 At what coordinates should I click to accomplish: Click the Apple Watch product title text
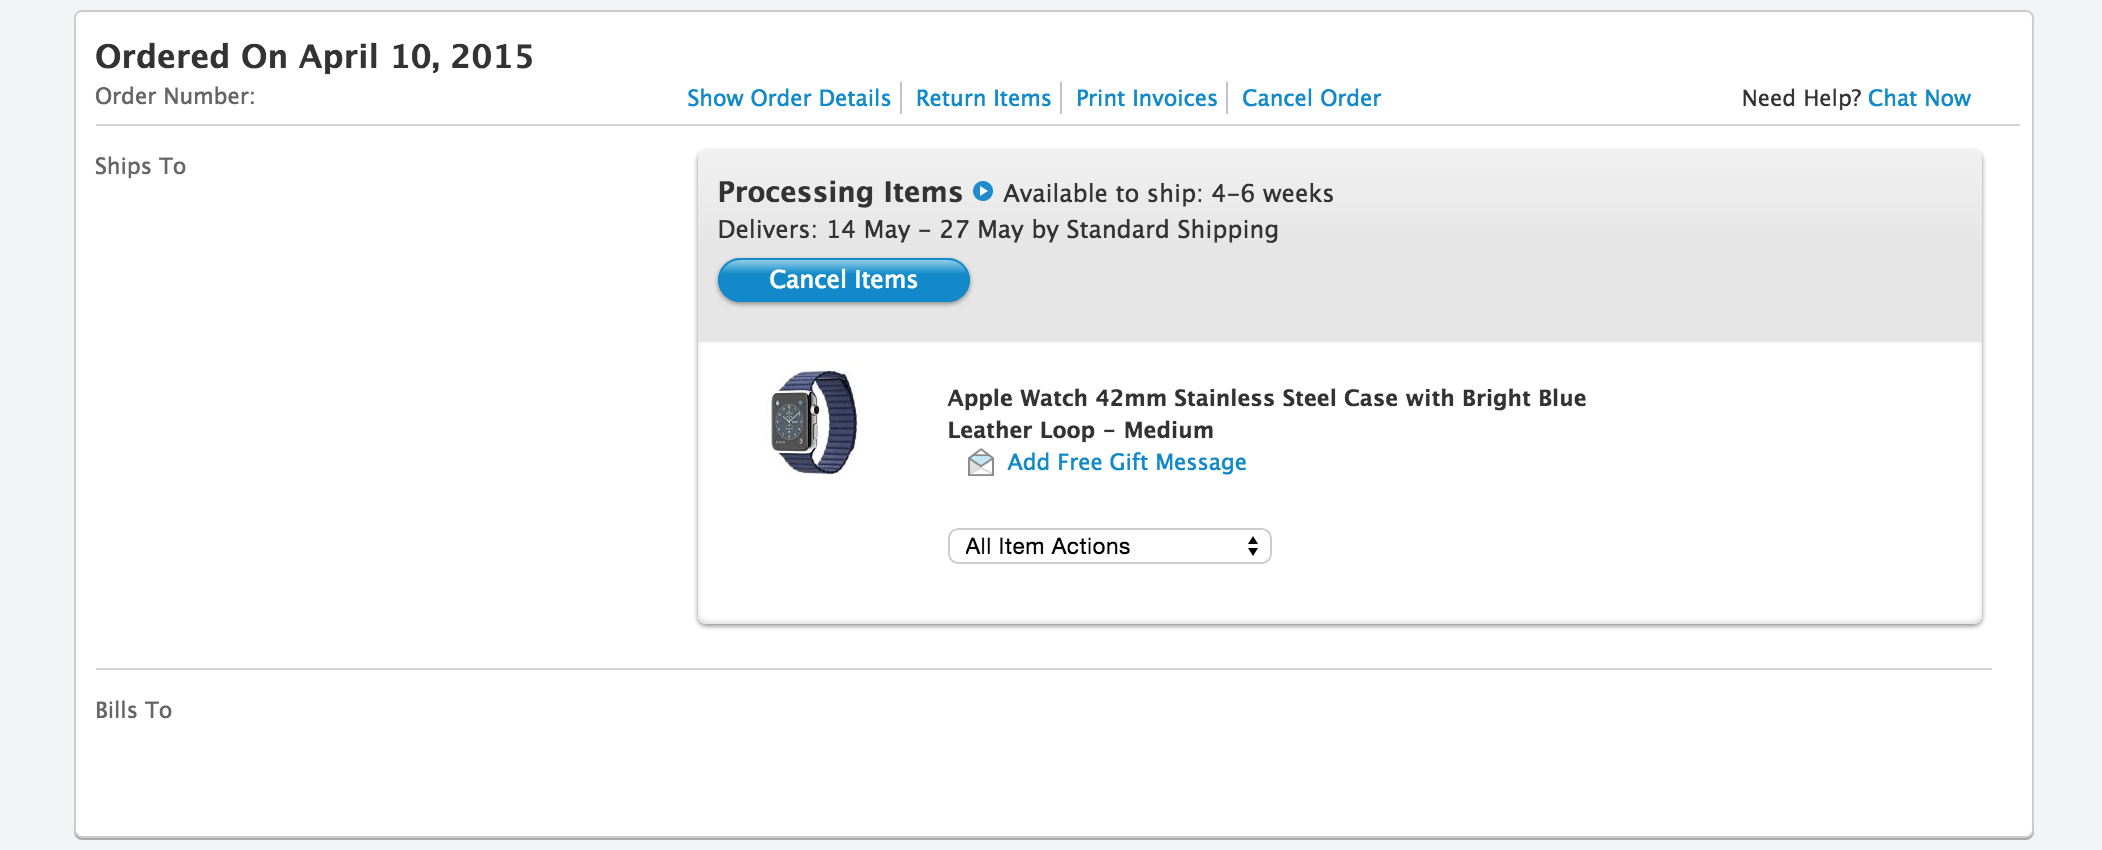(x=1266, y=413)
